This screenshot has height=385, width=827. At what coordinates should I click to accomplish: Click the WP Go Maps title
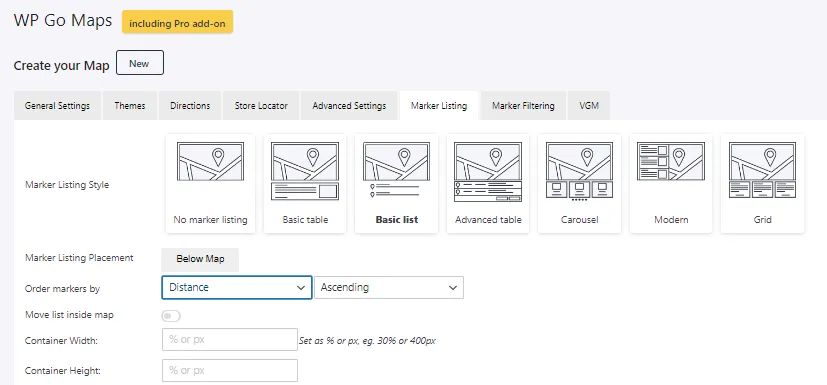click(63, 20)
